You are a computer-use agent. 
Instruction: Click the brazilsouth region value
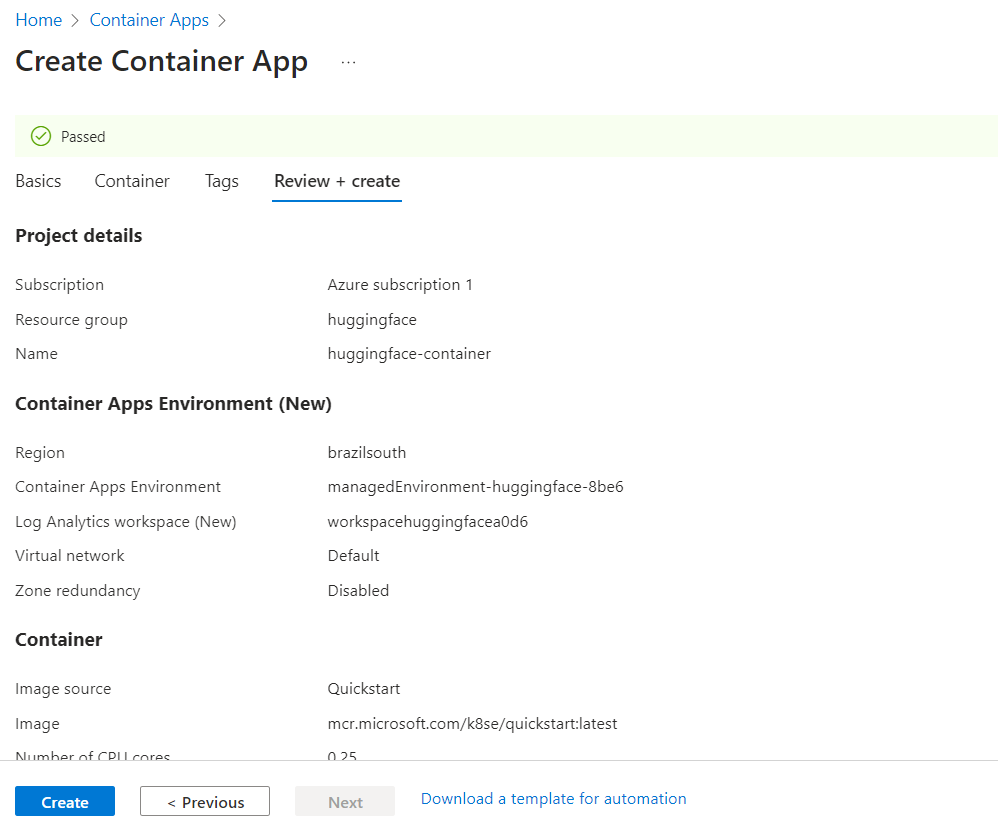pos(367,452)
